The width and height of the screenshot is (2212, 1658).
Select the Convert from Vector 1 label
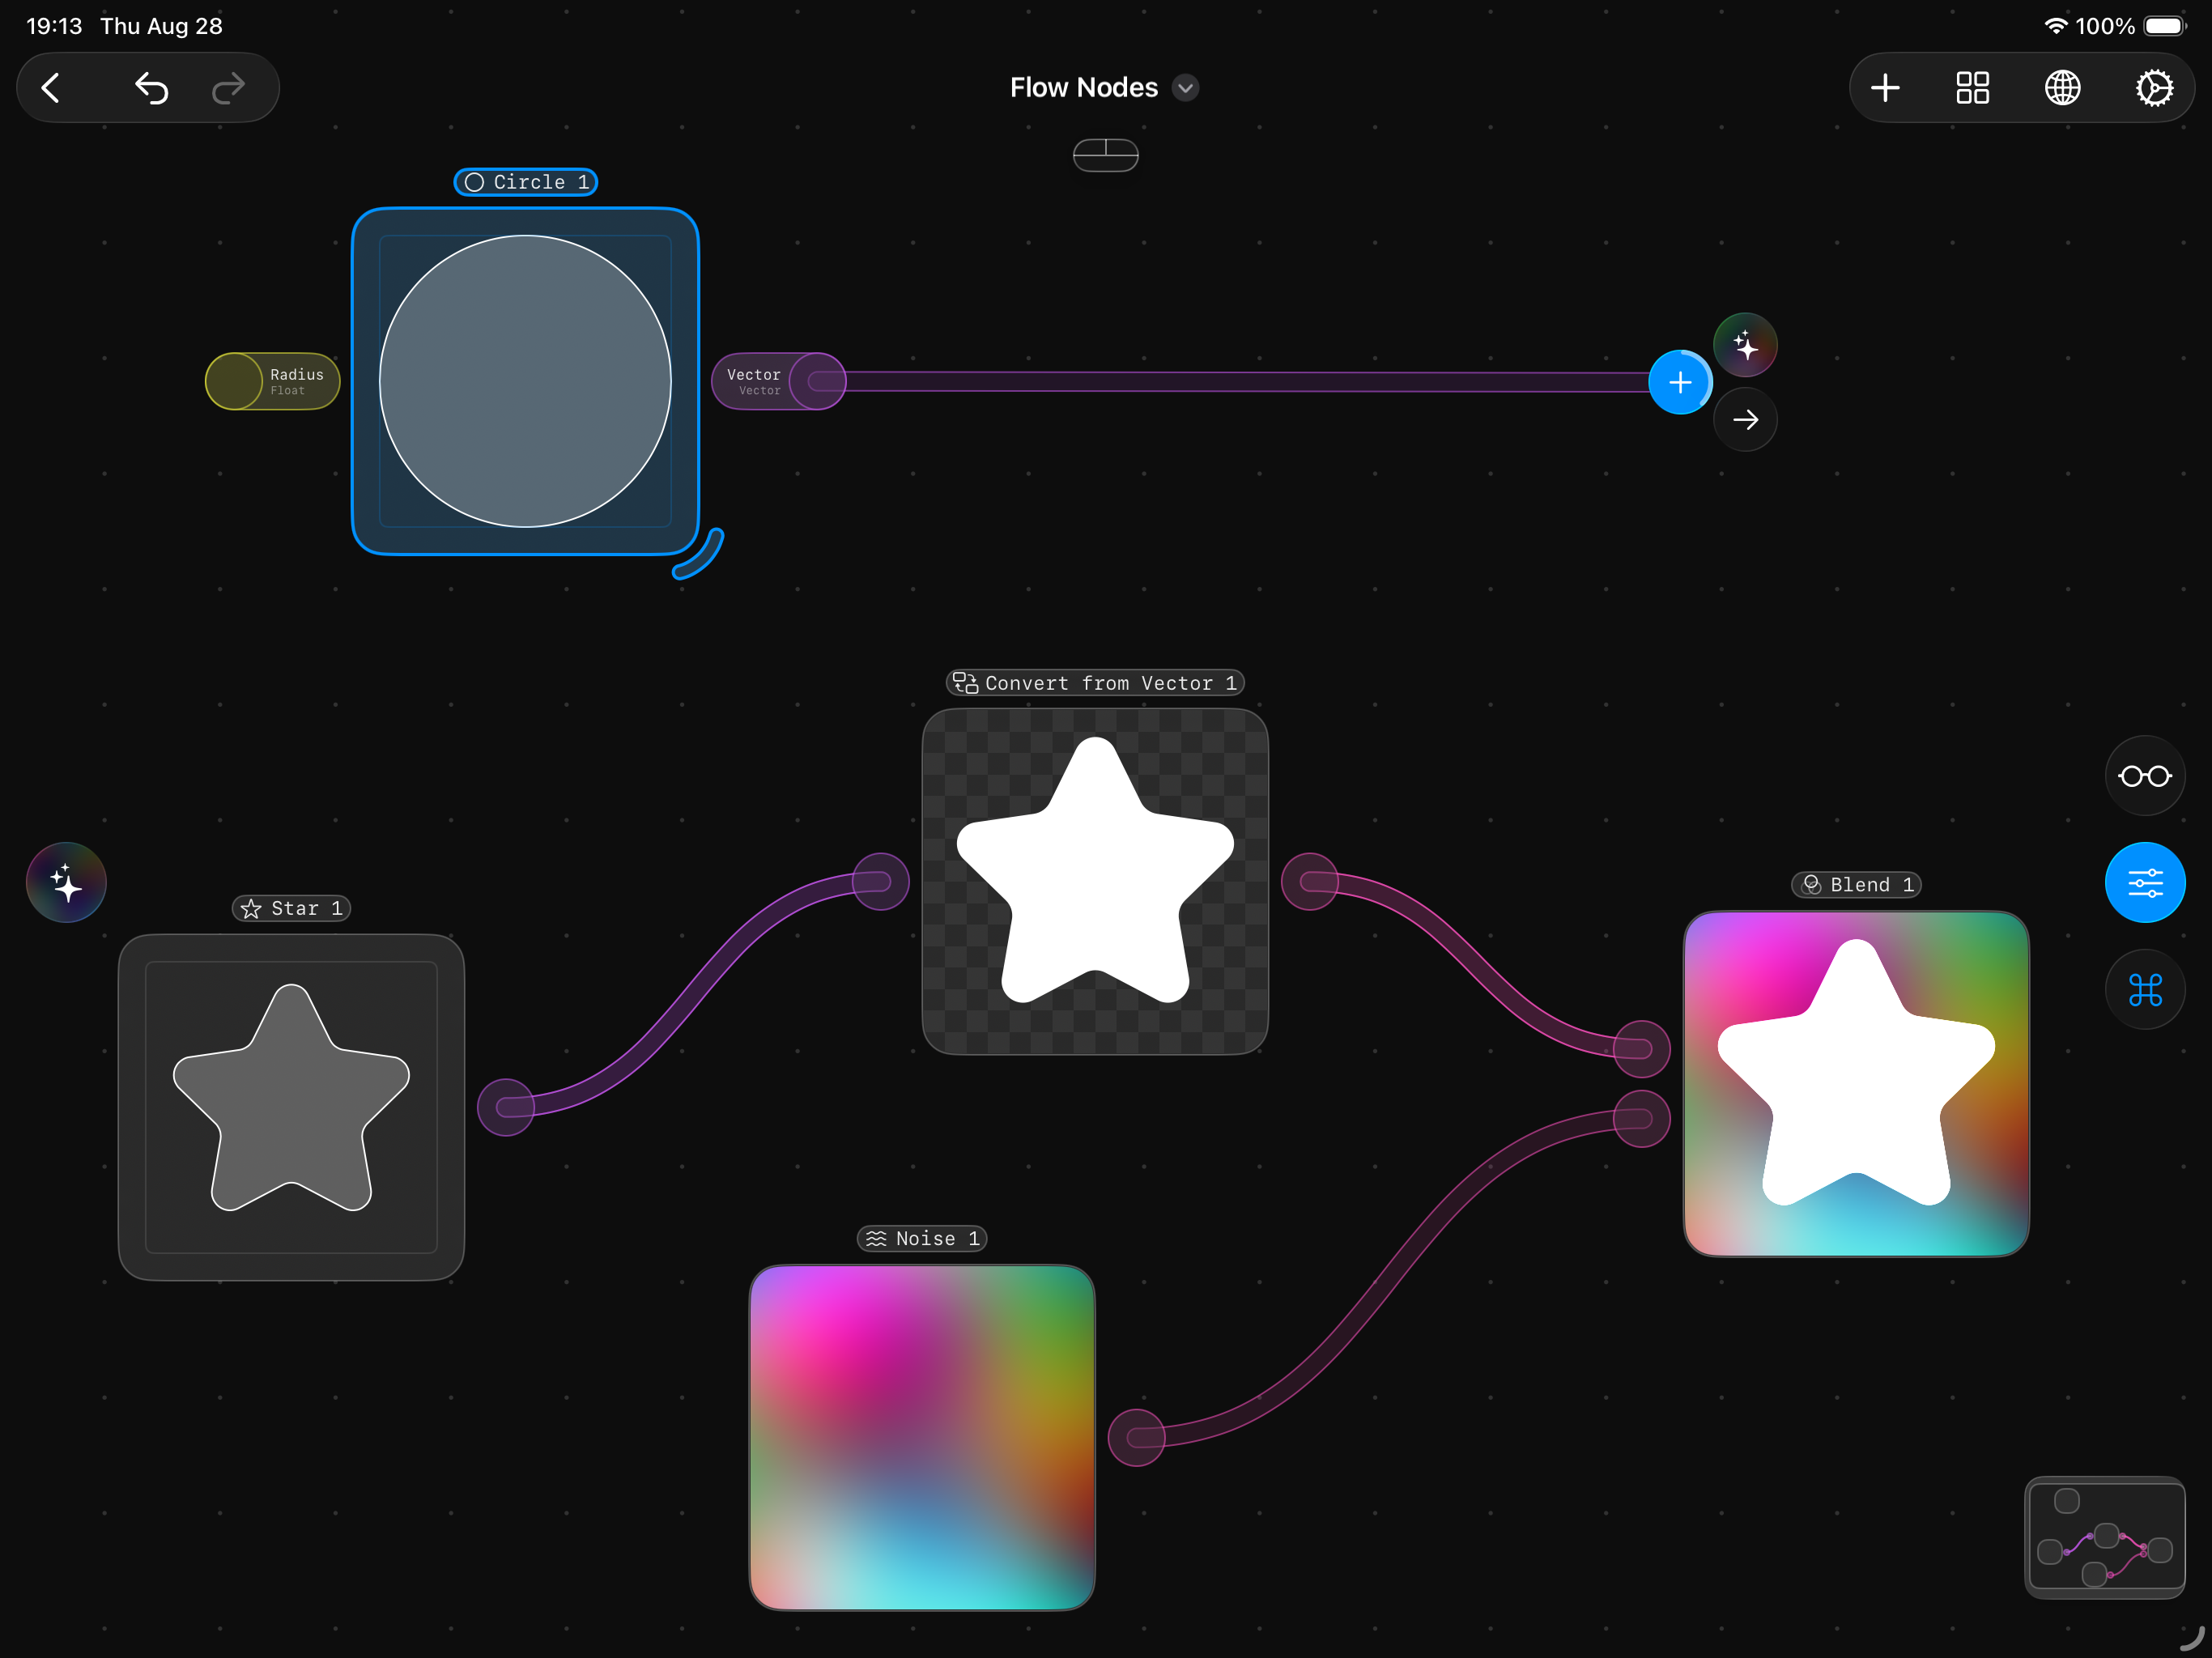pyautogui.click(x=1095, y=683)
